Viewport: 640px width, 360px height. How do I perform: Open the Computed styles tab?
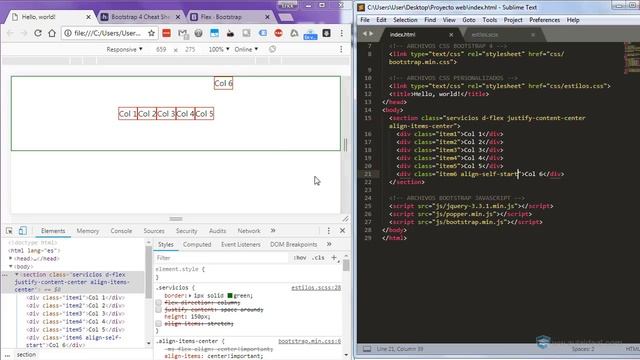pyautogui.click(x=197, y=244)
